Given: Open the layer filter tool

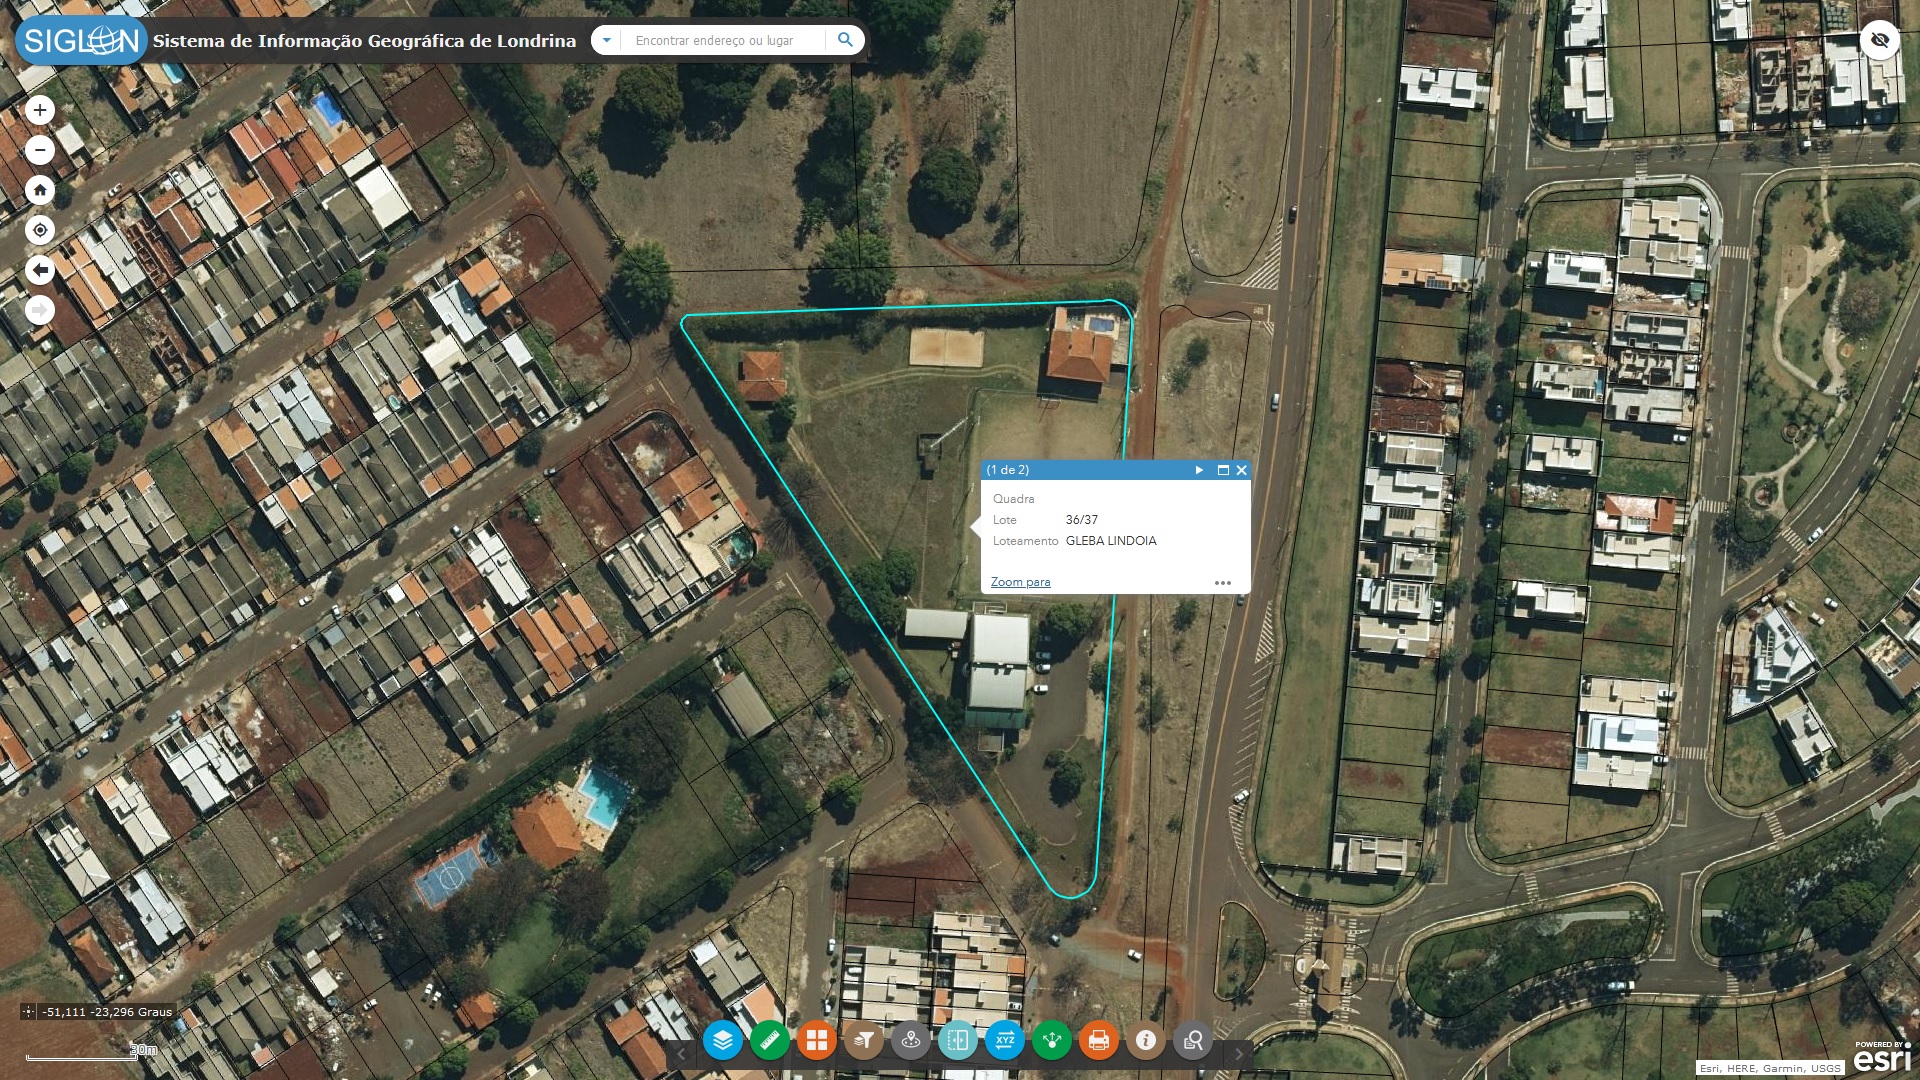Looking at the screenshot, I should click(864, 1041).
